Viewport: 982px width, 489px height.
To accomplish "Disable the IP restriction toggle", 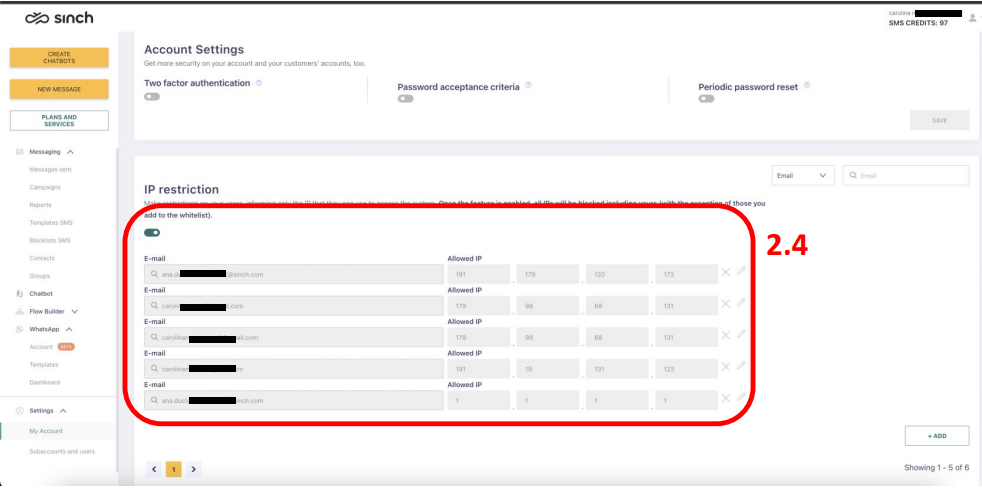I will coord(152,232).
